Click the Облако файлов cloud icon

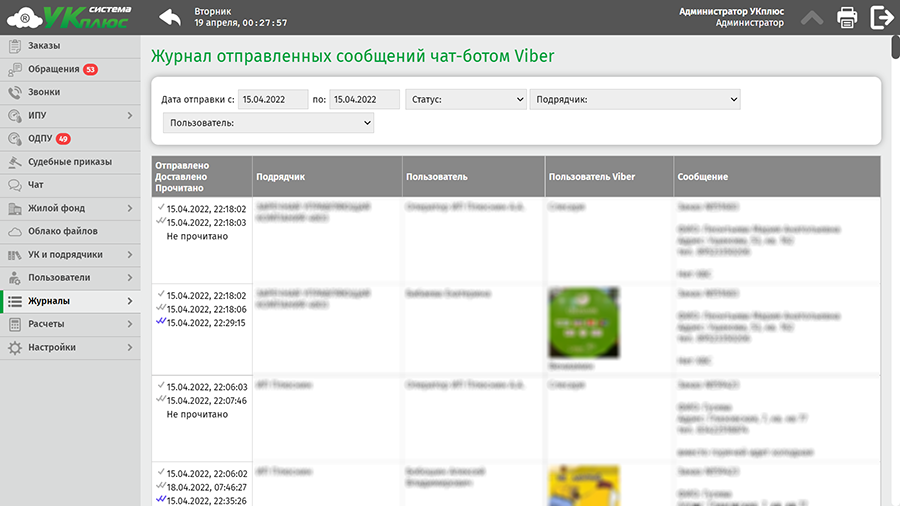15,231
